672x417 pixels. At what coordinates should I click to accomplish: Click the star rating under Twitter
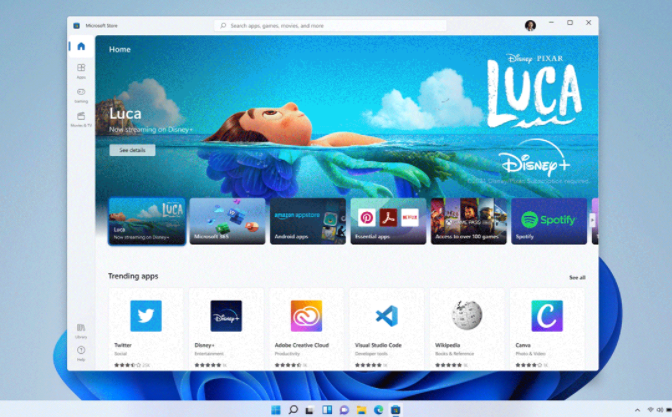click(127, 365)
